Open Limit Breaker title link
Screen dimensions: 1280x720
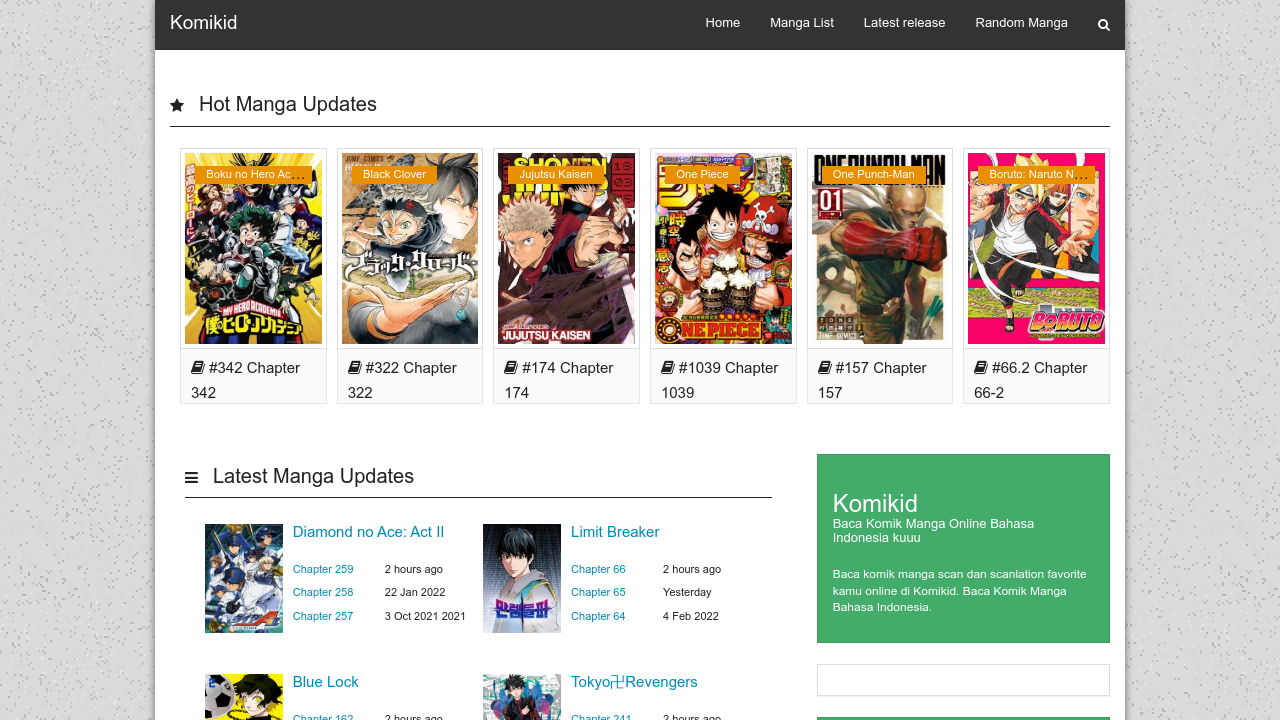(615, 532)
